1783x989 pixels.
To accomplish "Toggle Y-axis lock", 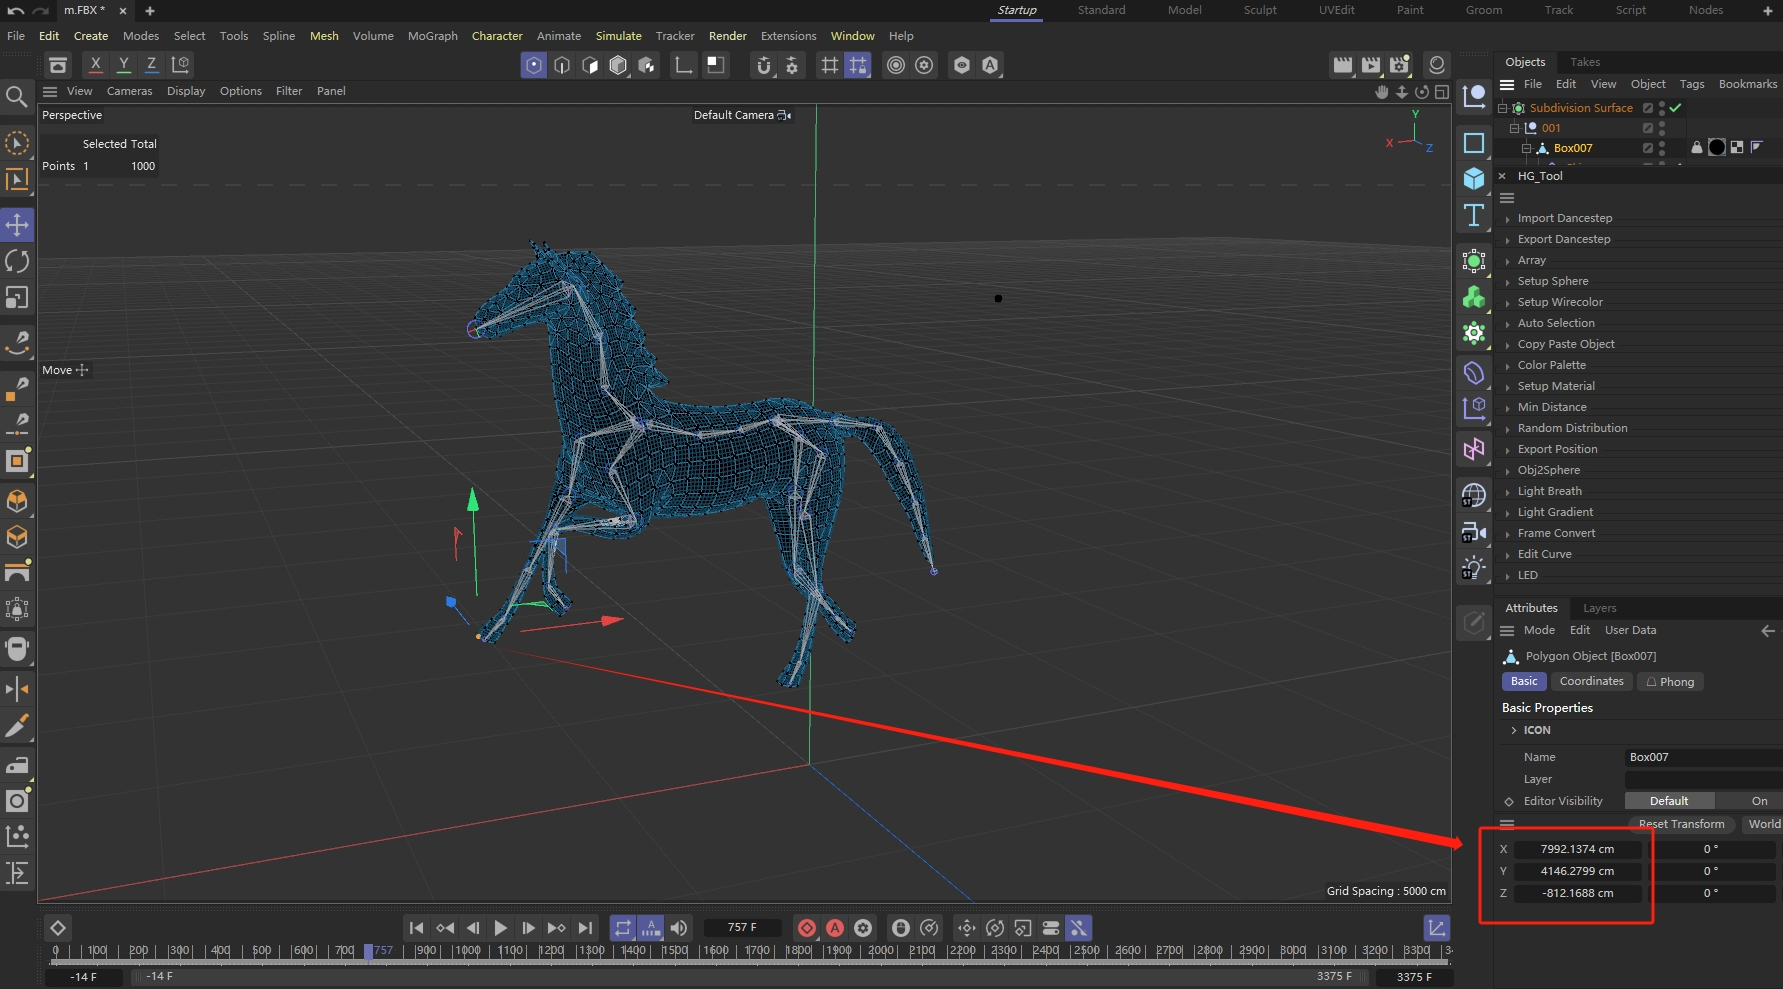I will [123, 65].
